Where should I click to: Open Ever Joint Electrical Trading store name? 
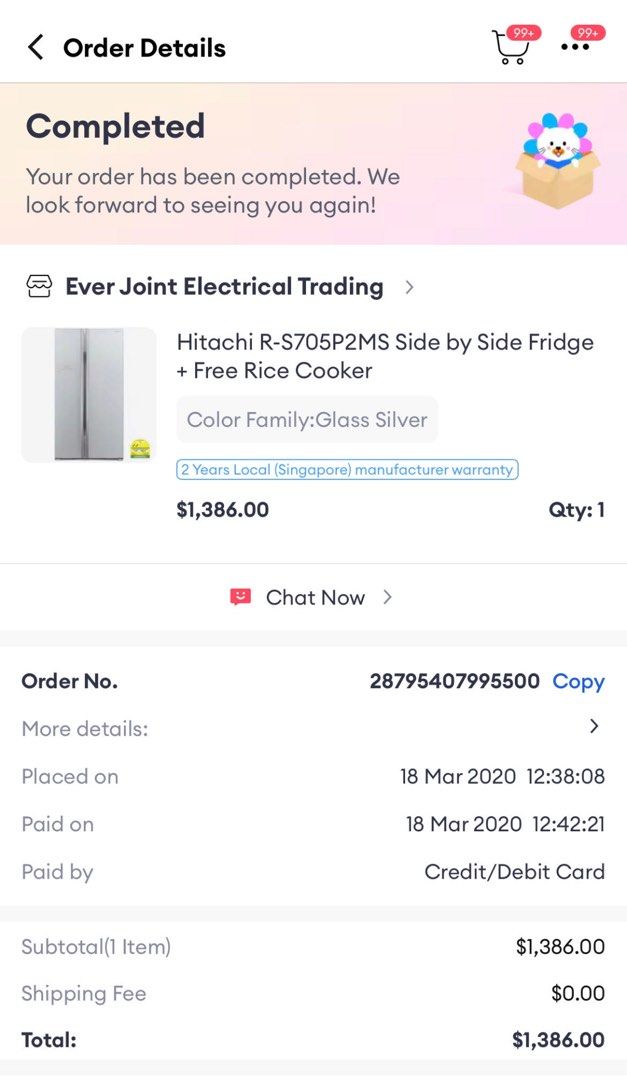pyautogui.click(x=224, y=286)
